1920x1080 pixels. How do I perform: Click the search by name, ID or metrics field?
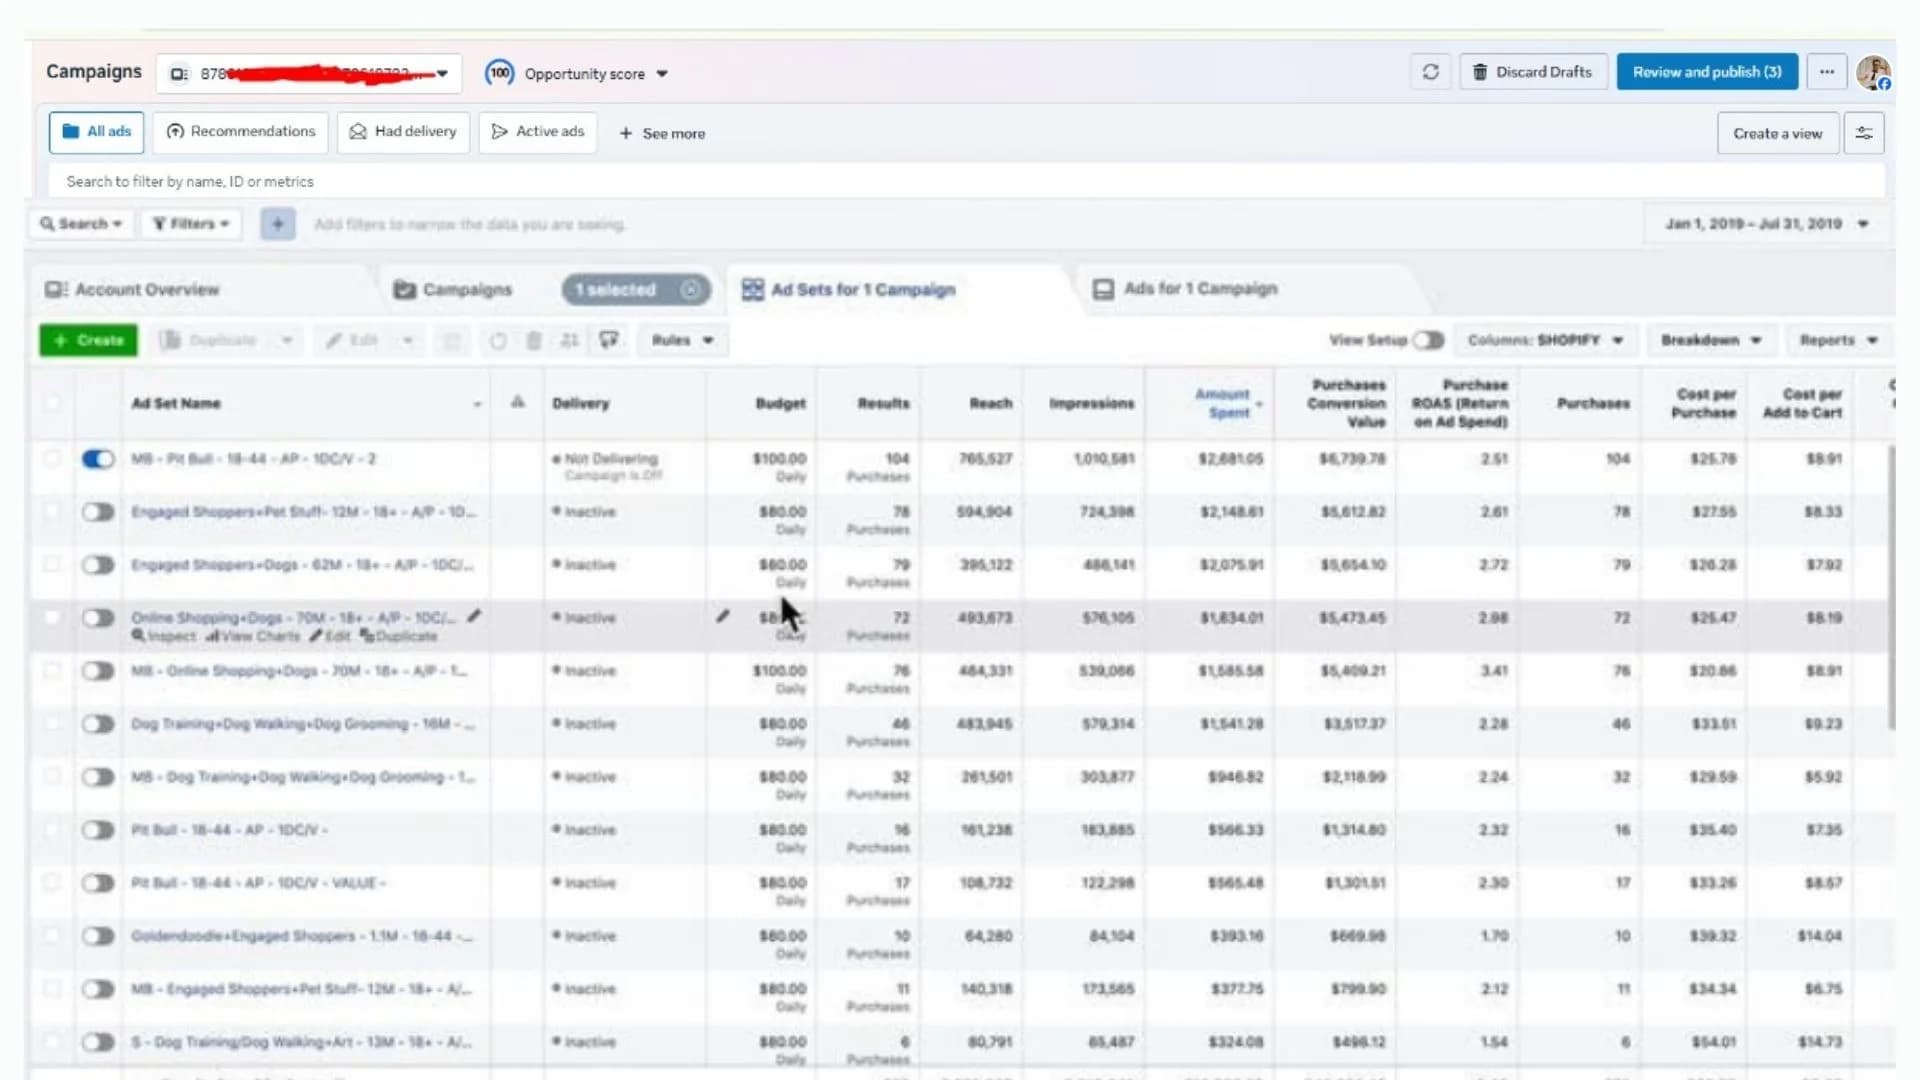point(966,181)
